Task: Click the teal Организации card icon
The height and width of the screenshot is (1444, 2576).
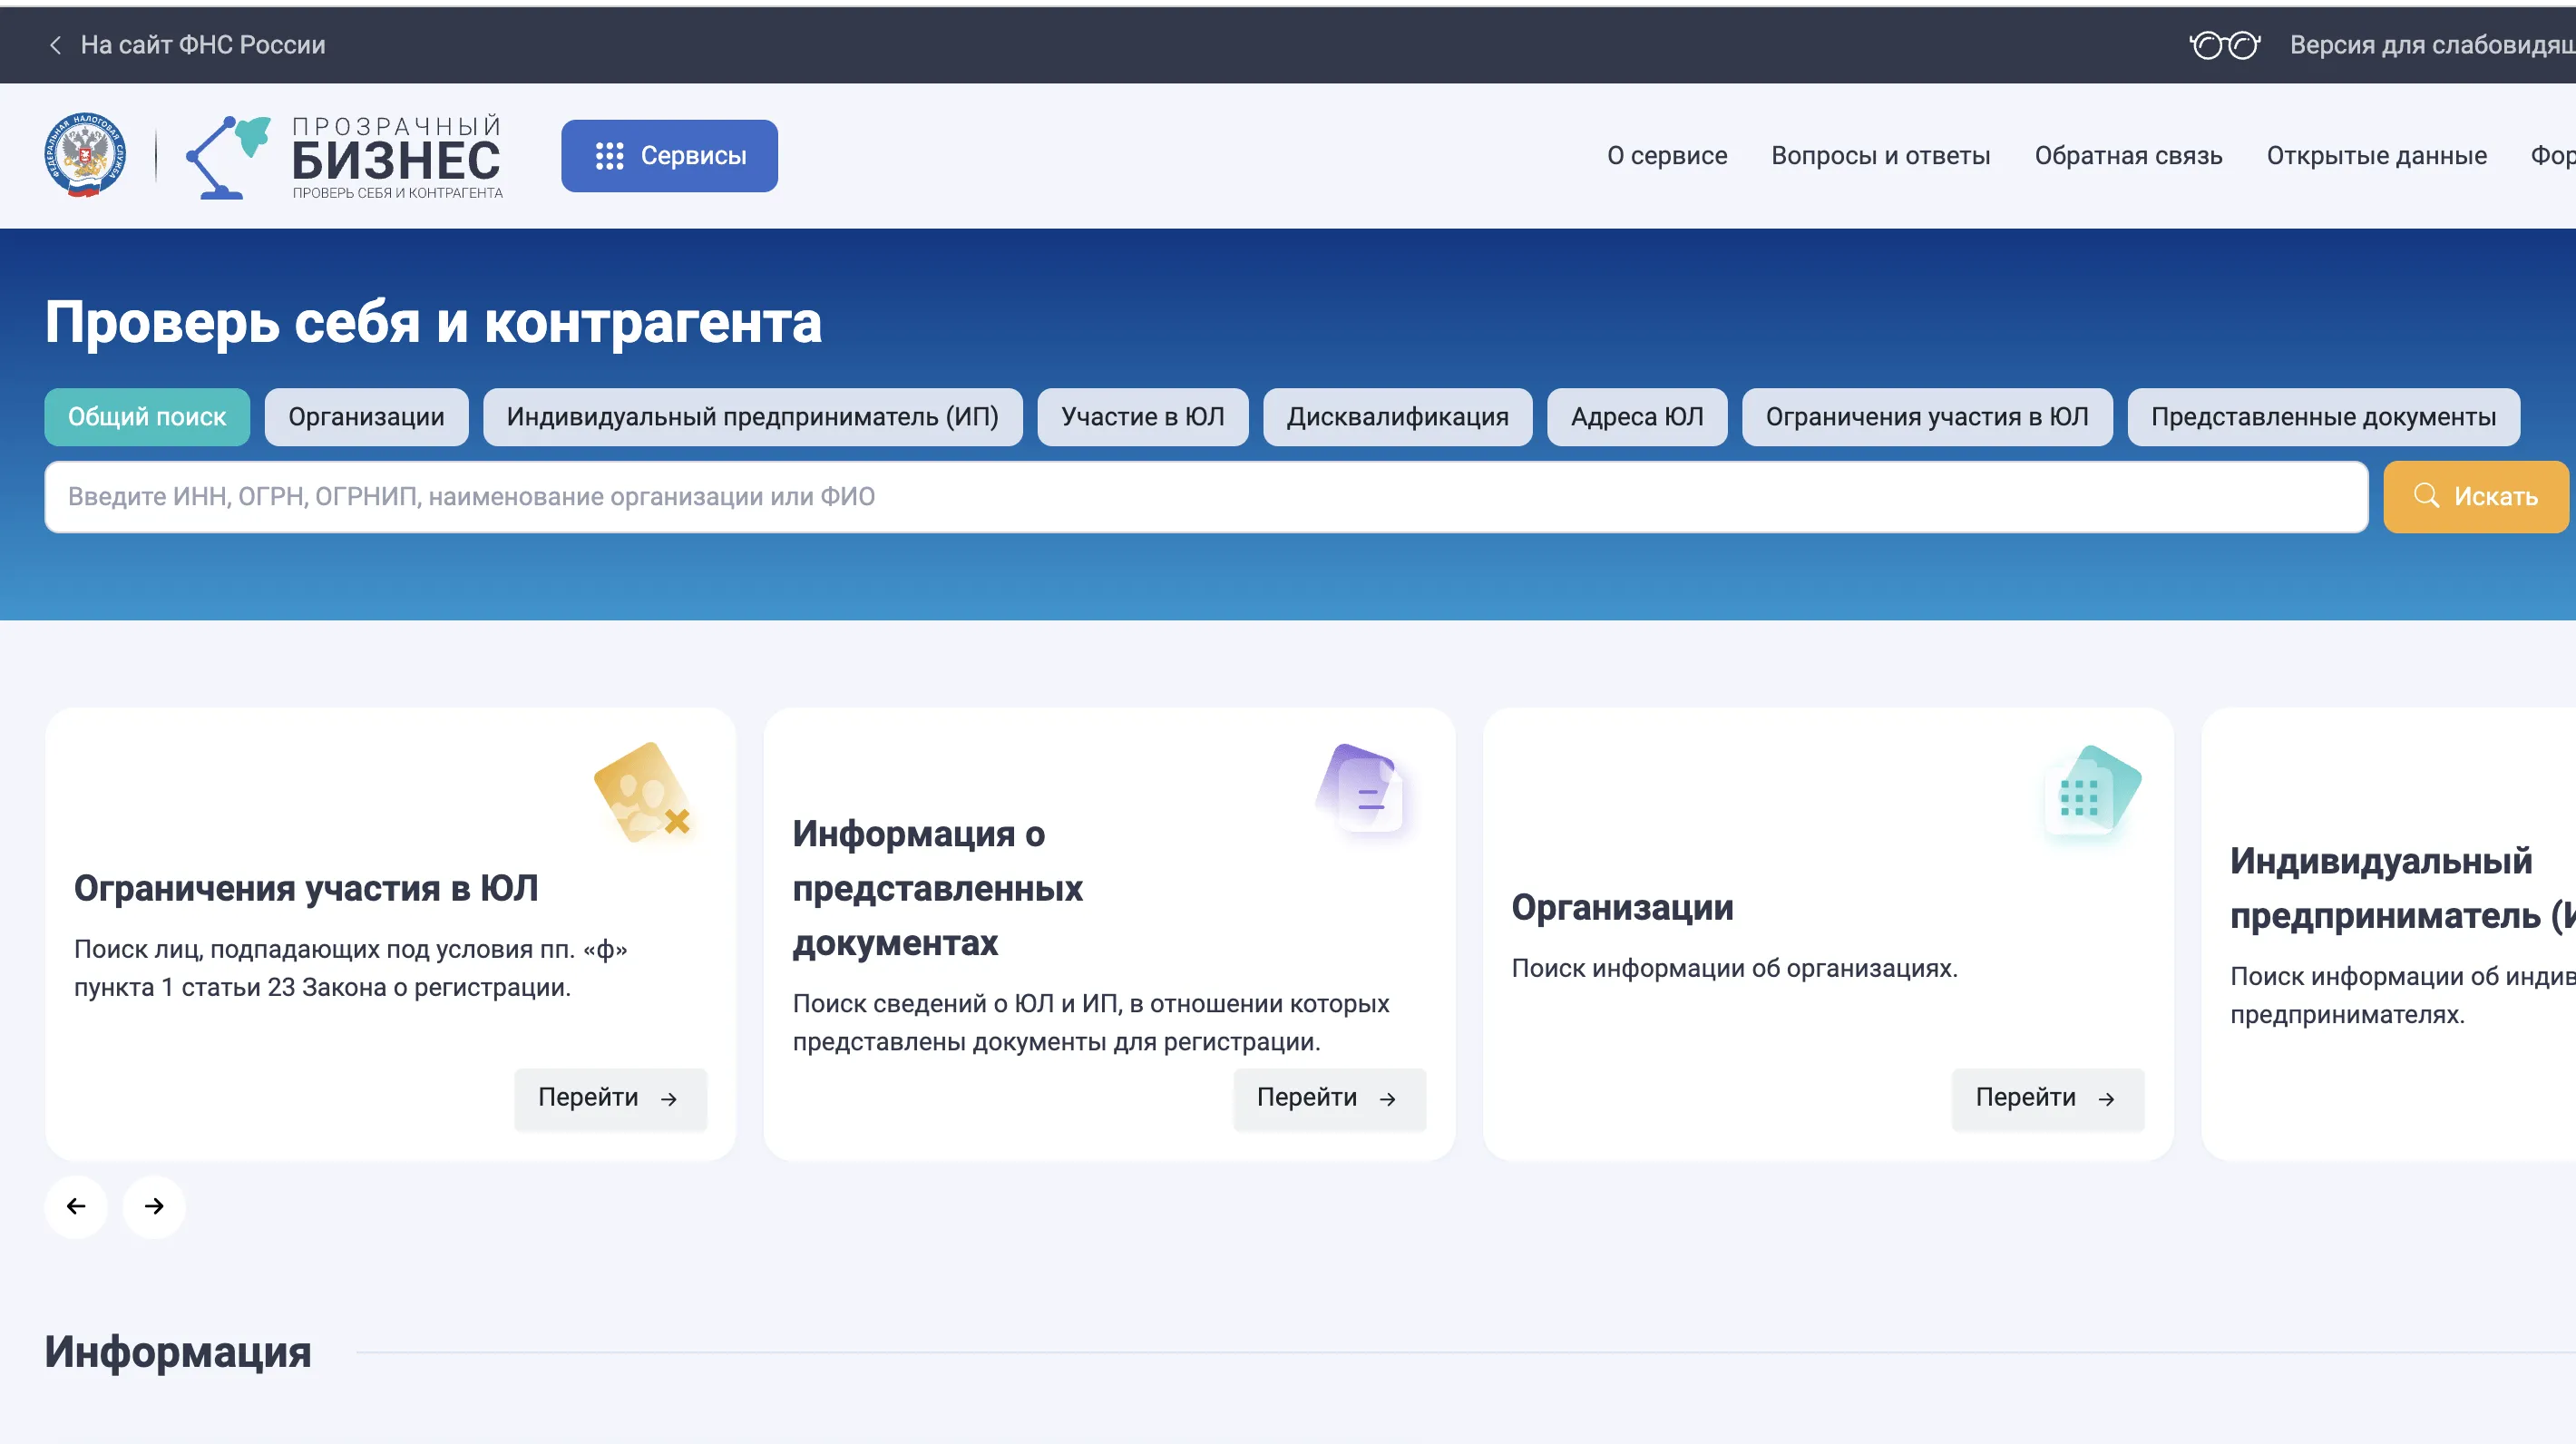Action: point(2090,795)
